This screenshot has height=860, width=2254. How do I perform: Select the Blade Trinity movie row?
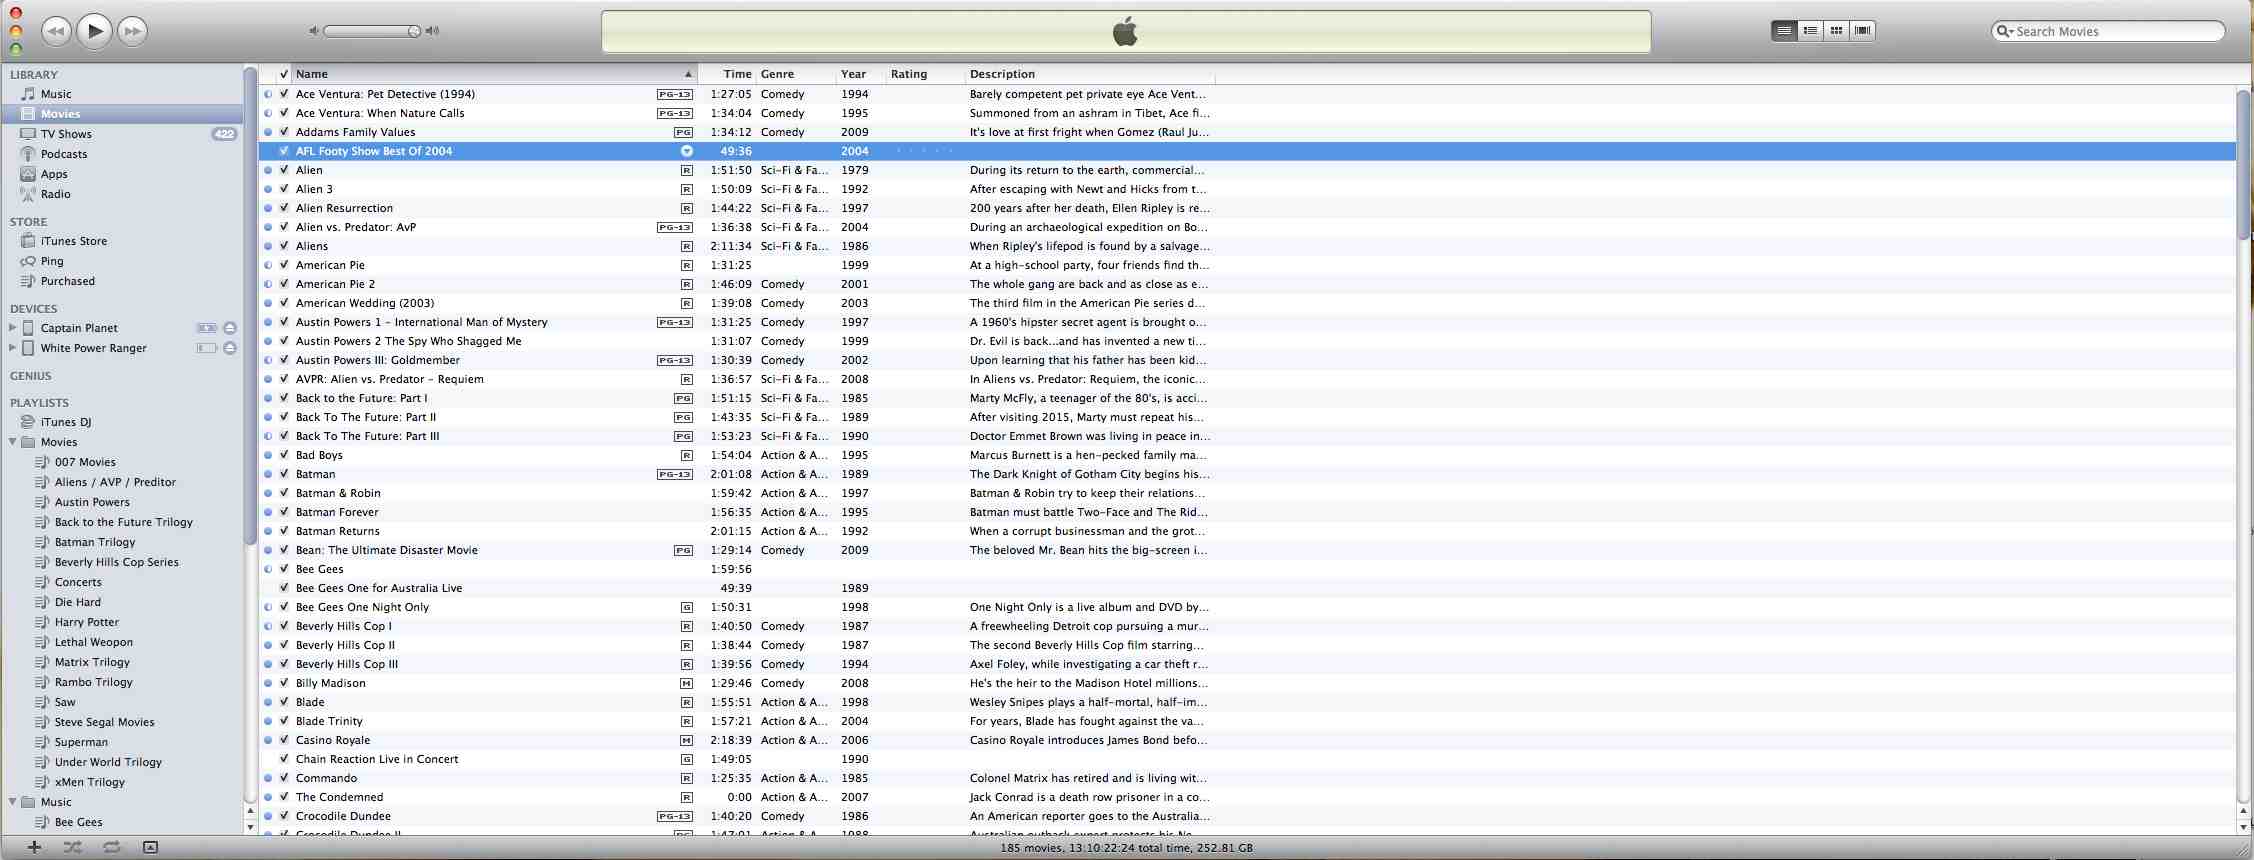[1246, 721]
